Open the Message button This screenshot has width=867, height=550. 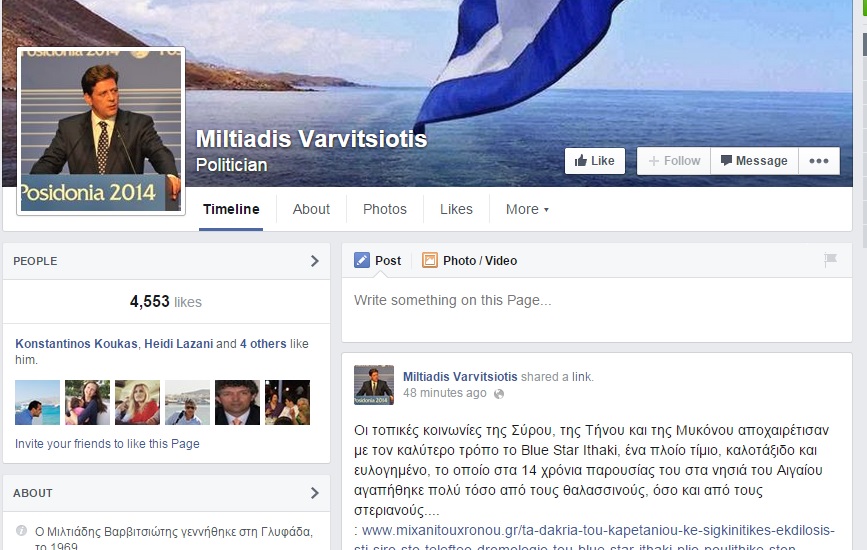754,161
